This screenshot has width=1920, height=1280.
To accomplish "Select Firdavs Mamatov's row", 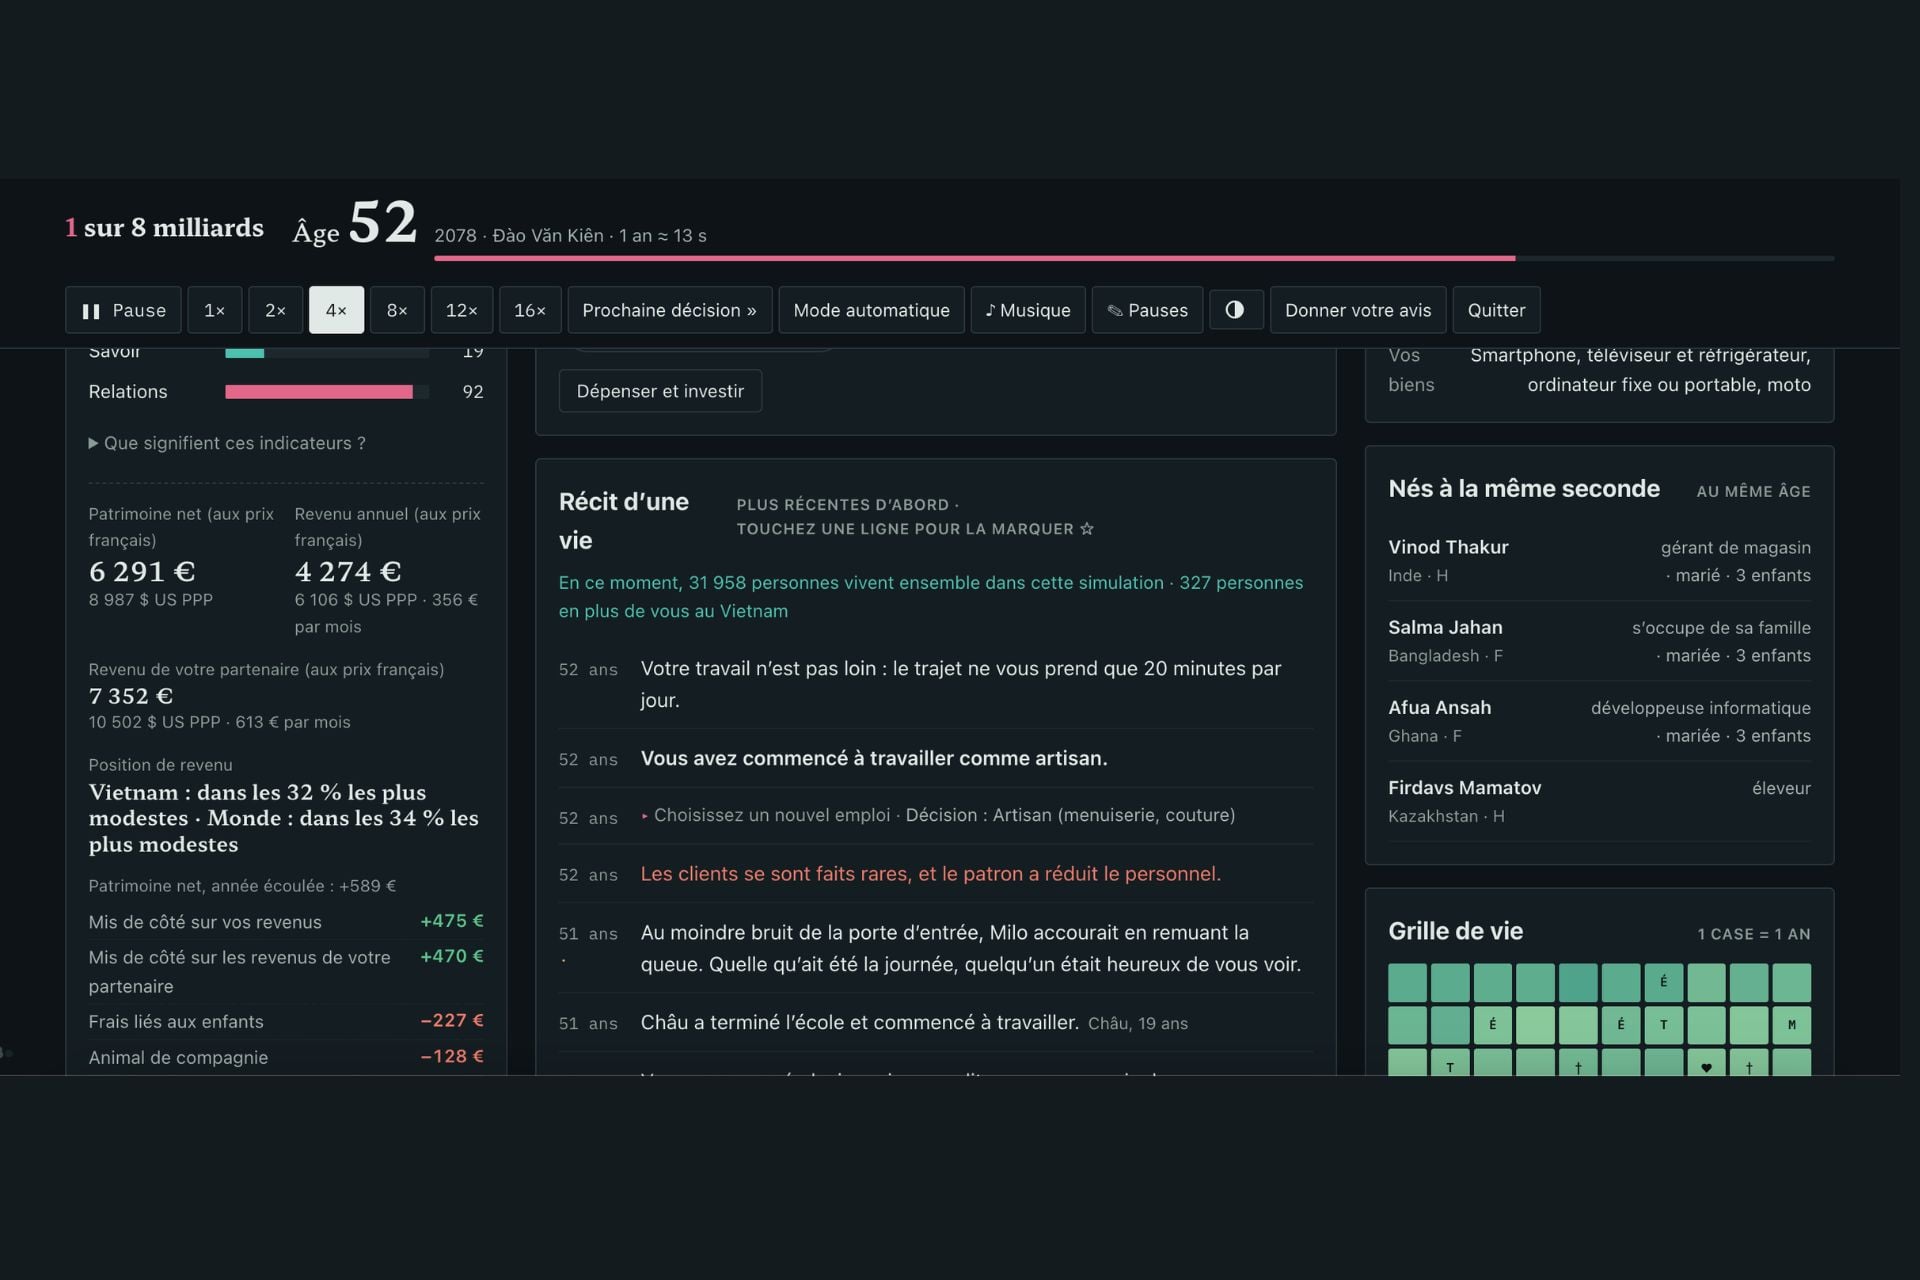I will (1599, 801).
